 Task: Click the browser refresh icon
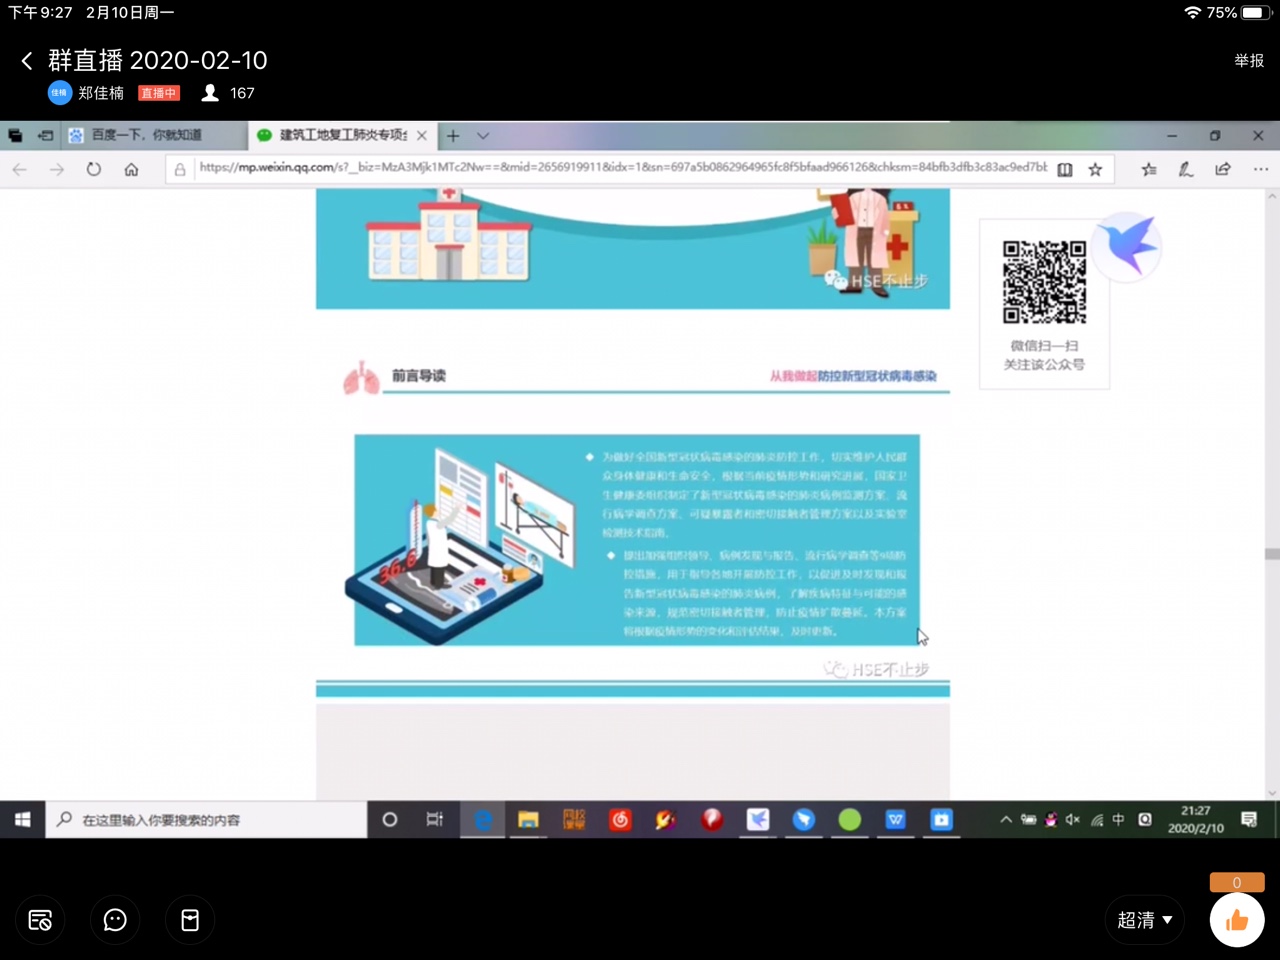(94, 169)
